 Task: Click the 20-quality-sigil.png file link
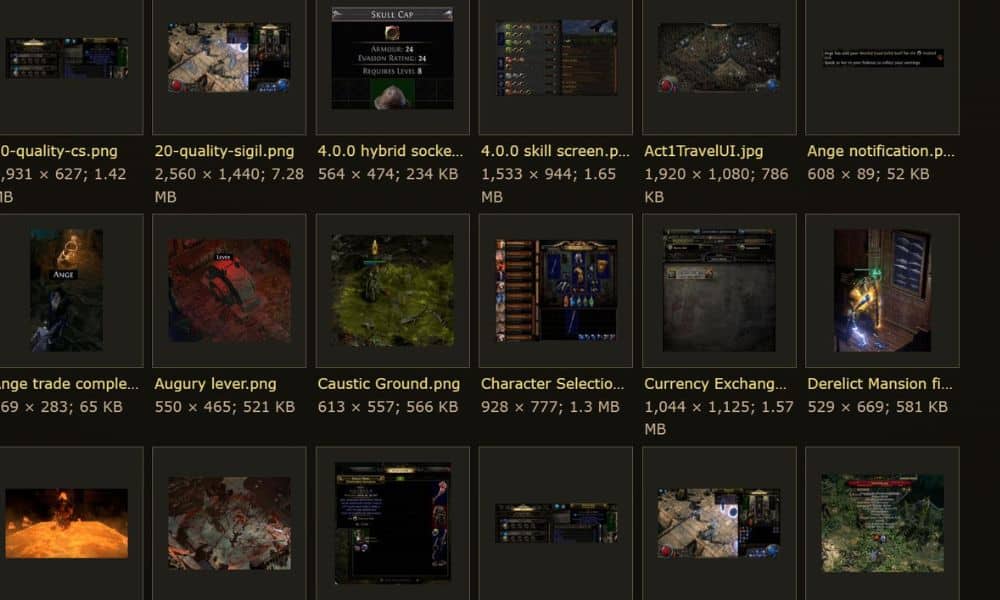coord(224,151)
